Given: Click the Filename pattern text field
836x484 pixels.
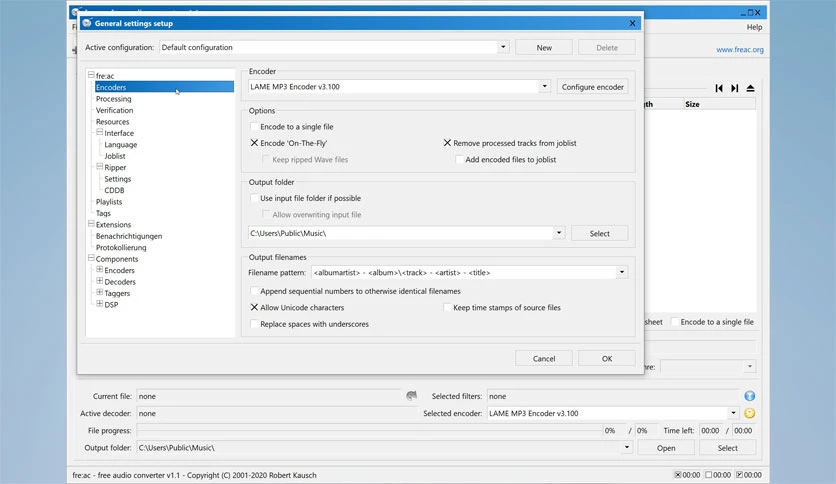Looking at the screenshot, I should pos(464,272).
